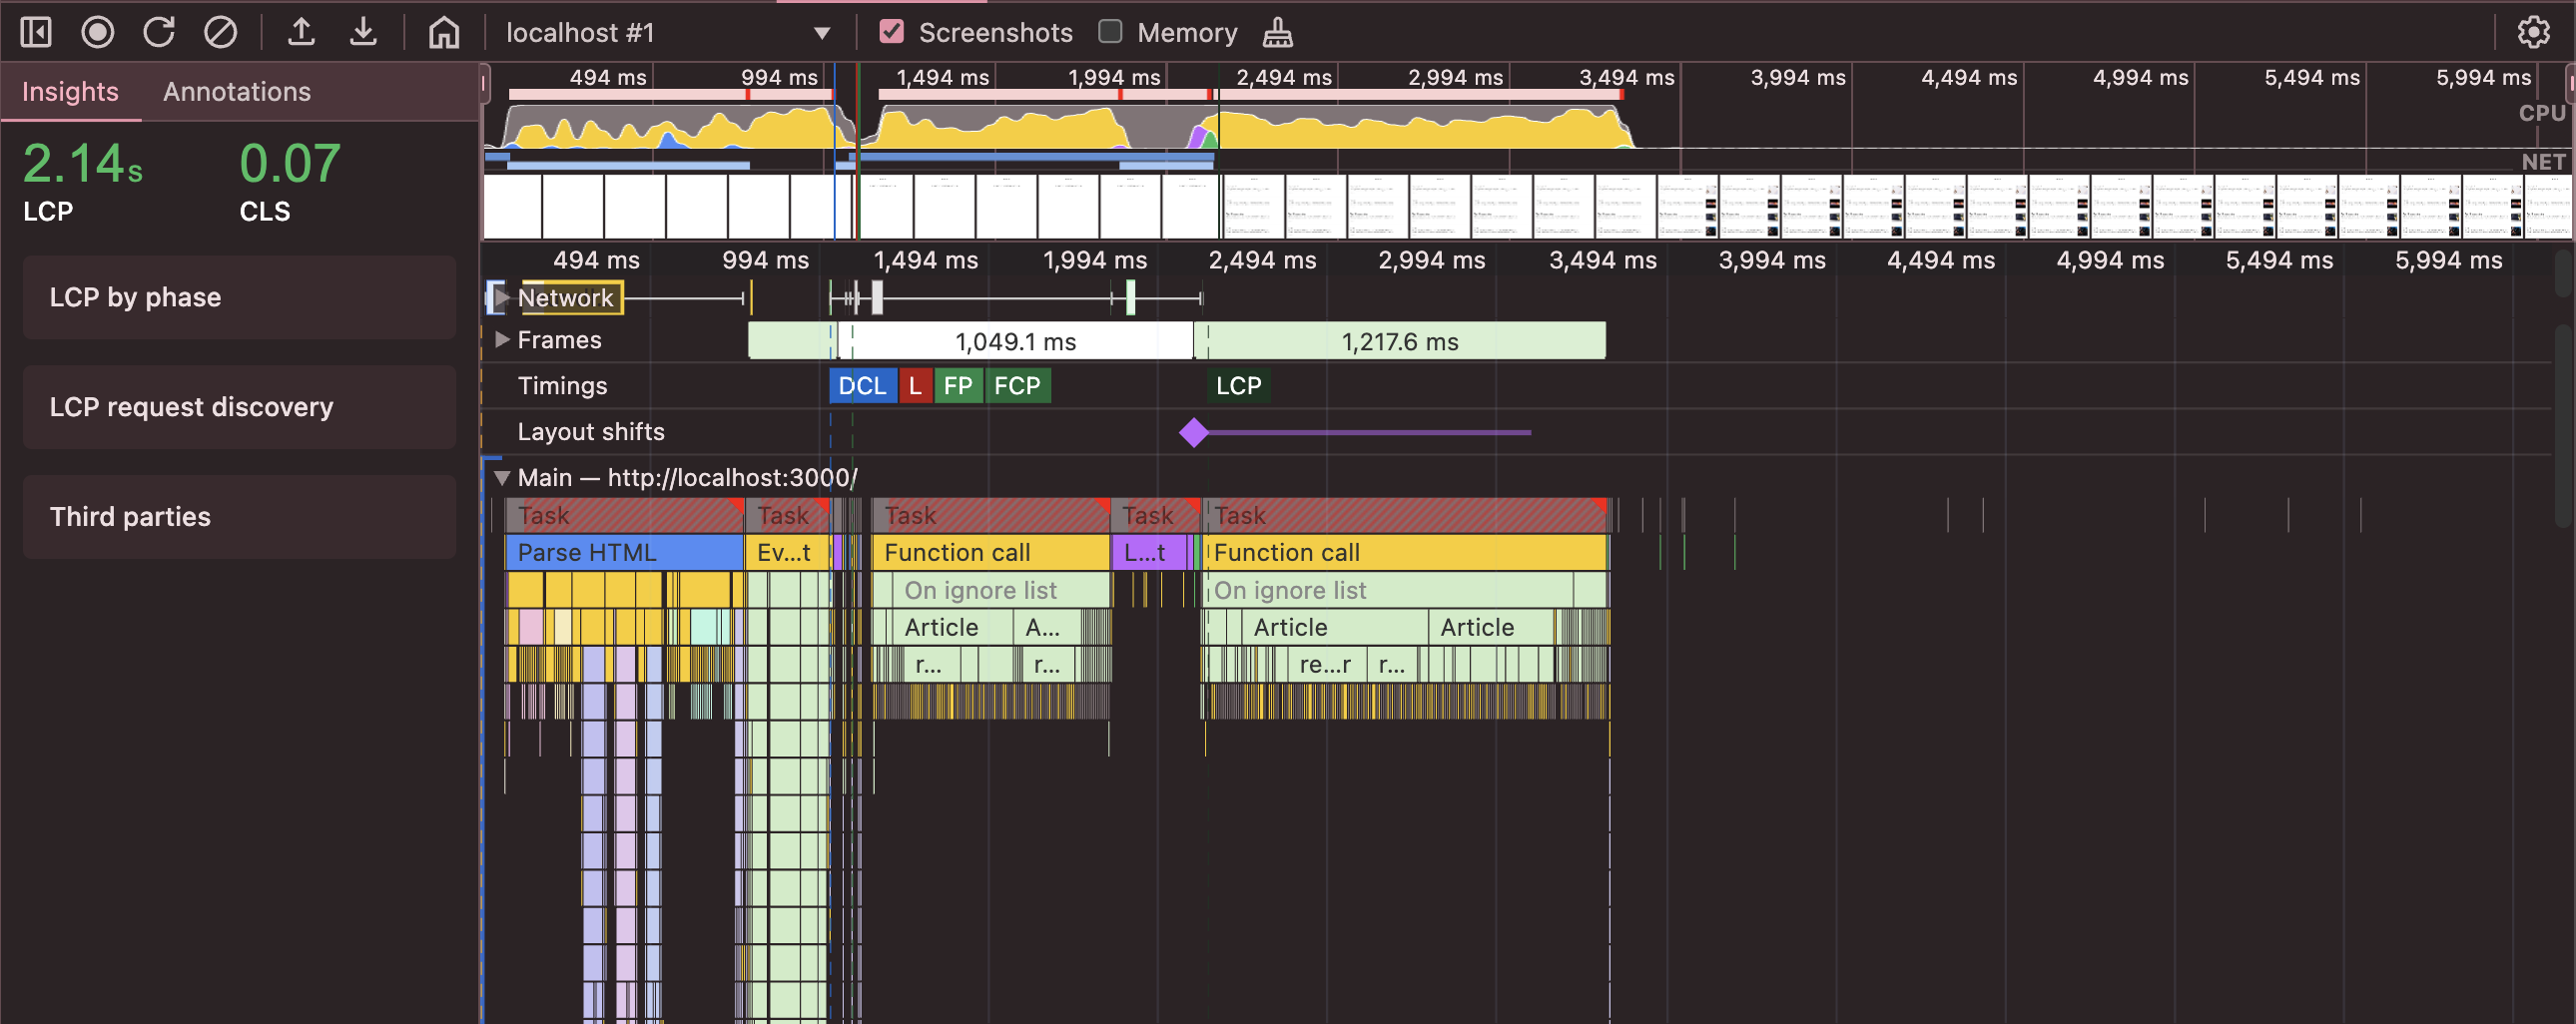Open the LCP by phase insight
The width and height of the screenshot is (2576, 1024).
click(x=239, y=298)
